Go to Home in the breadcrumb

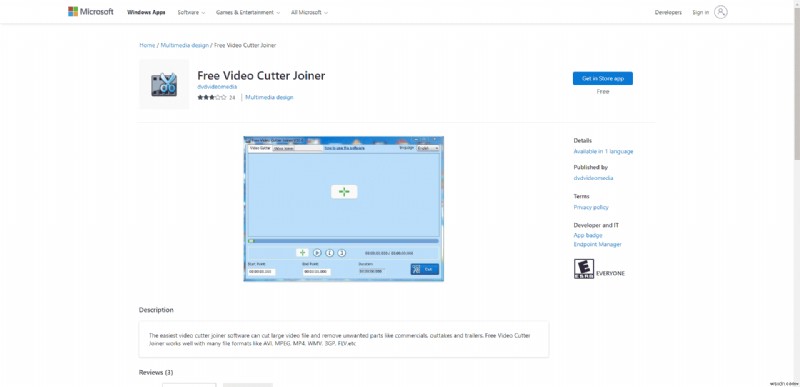point(147,45)
